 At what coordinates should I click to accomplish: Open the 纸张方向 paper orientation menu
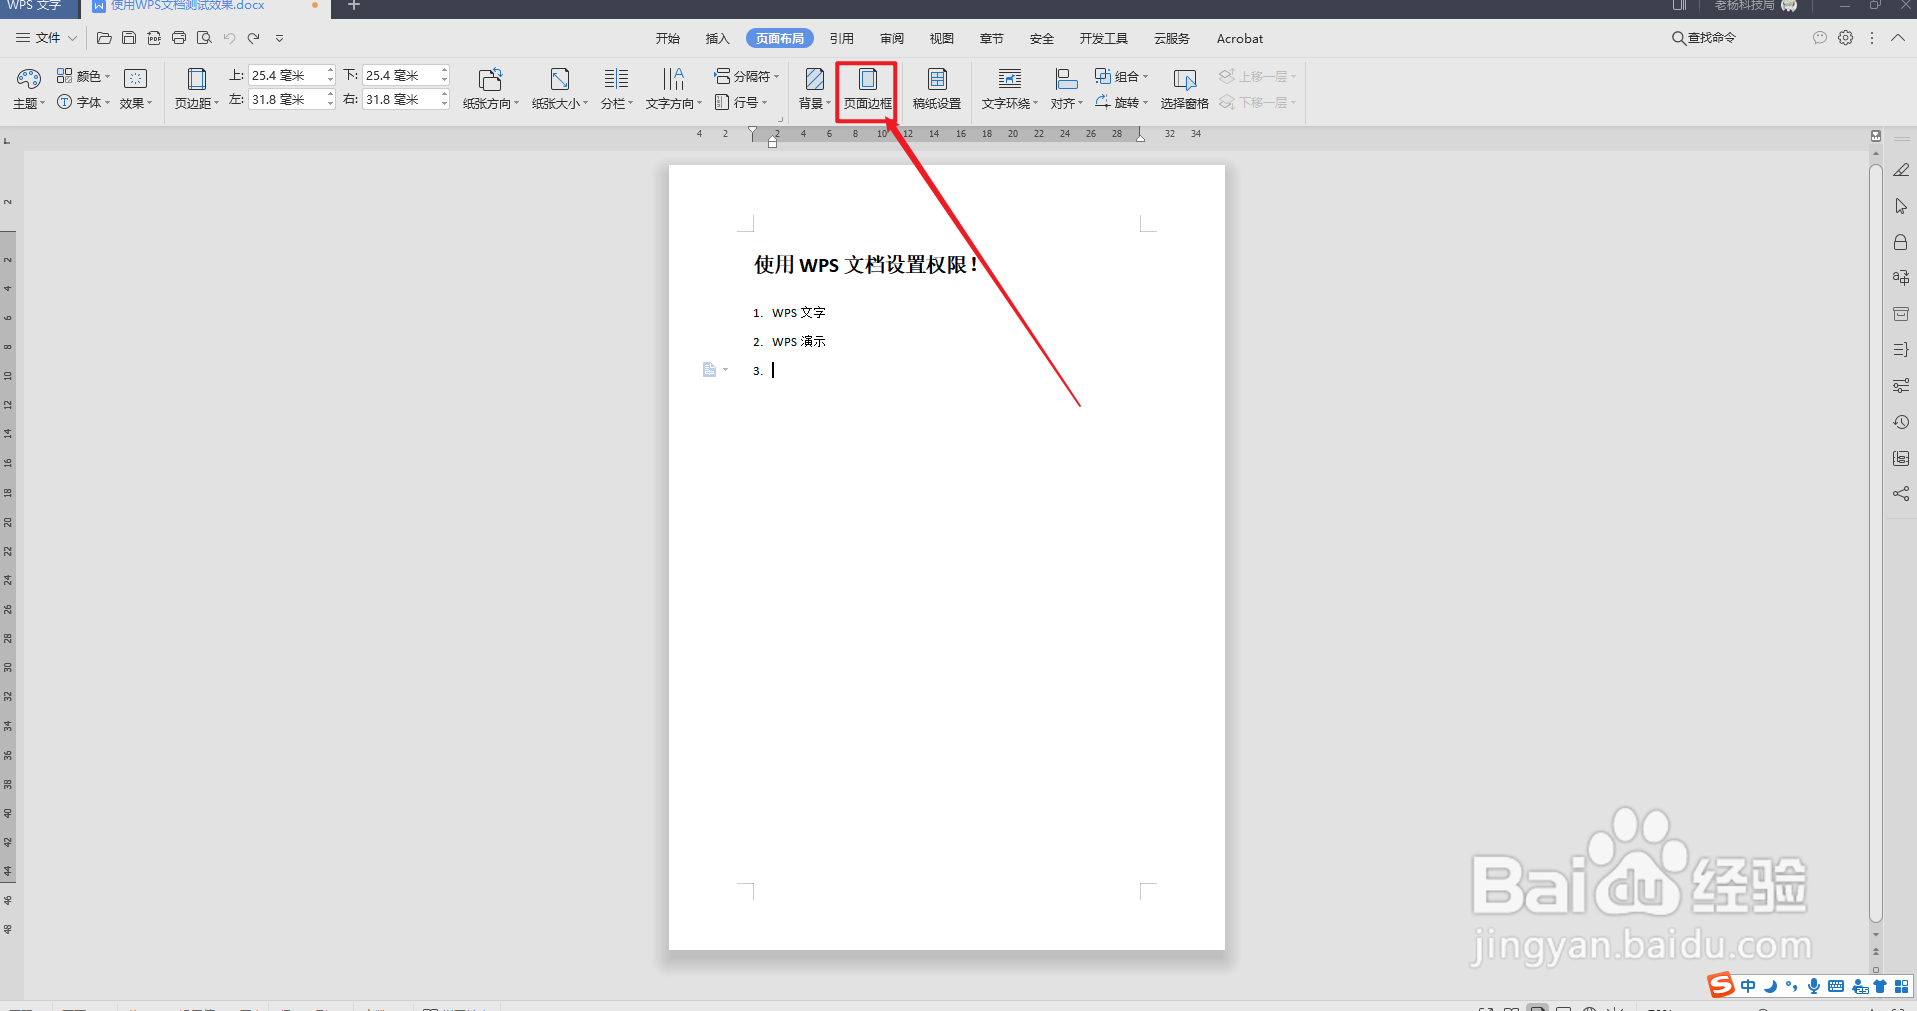point(490,89)
